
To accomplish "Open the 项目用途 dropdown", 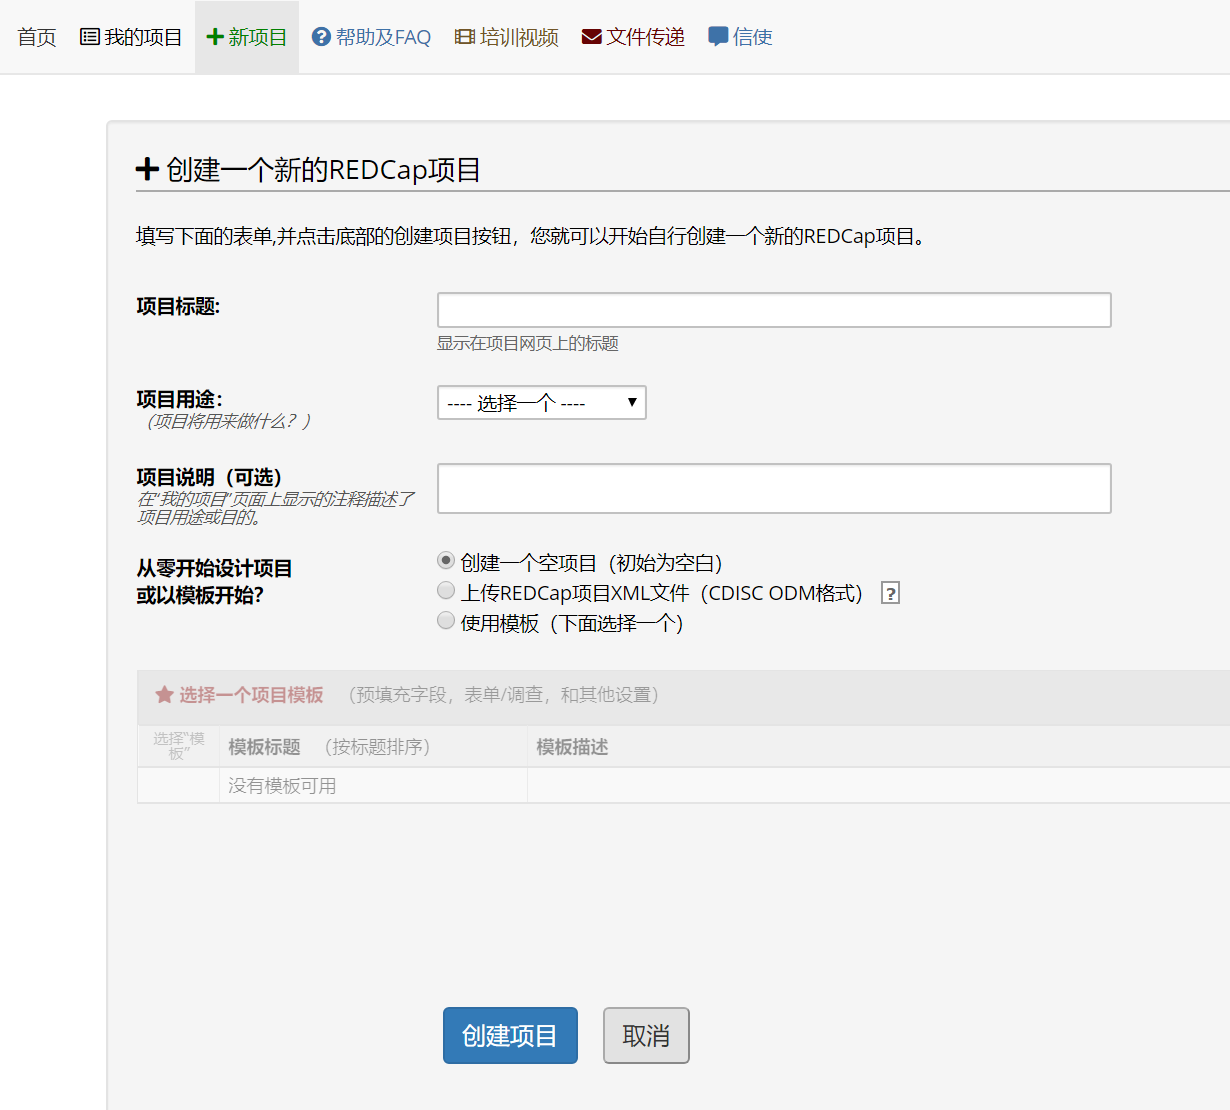I will (542, 402).
